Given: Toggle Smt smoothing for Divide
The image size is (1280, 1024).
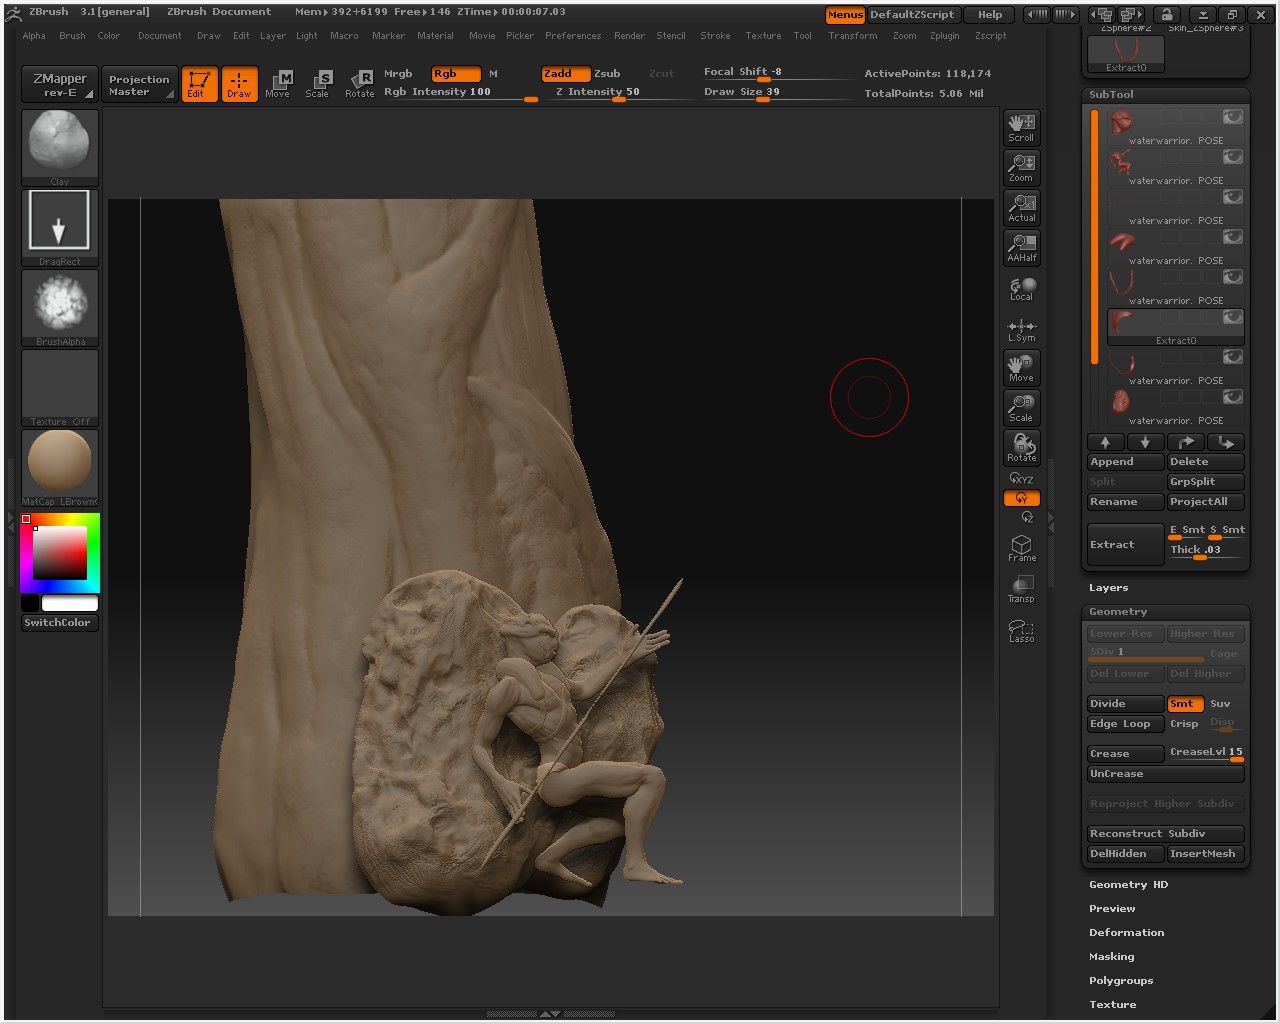Looking at the screenshot, I should (1185, 704).
